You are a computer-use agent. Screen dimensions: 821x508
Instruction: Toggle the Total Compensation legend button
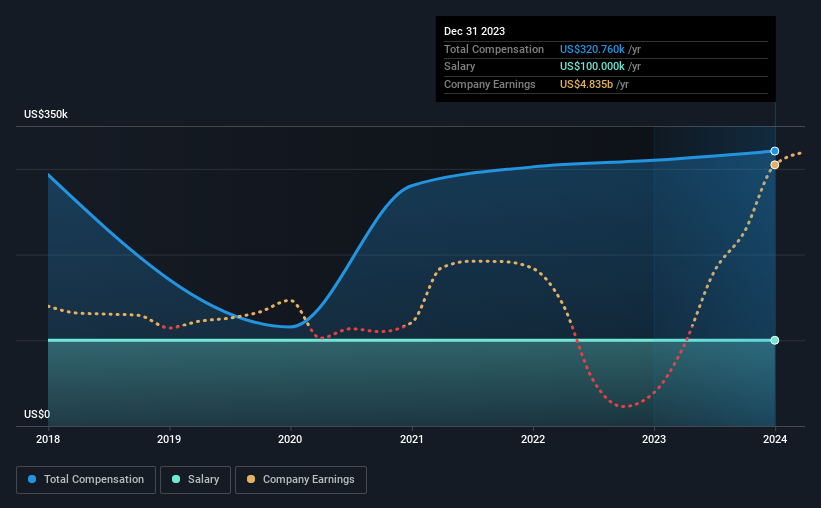86,480
